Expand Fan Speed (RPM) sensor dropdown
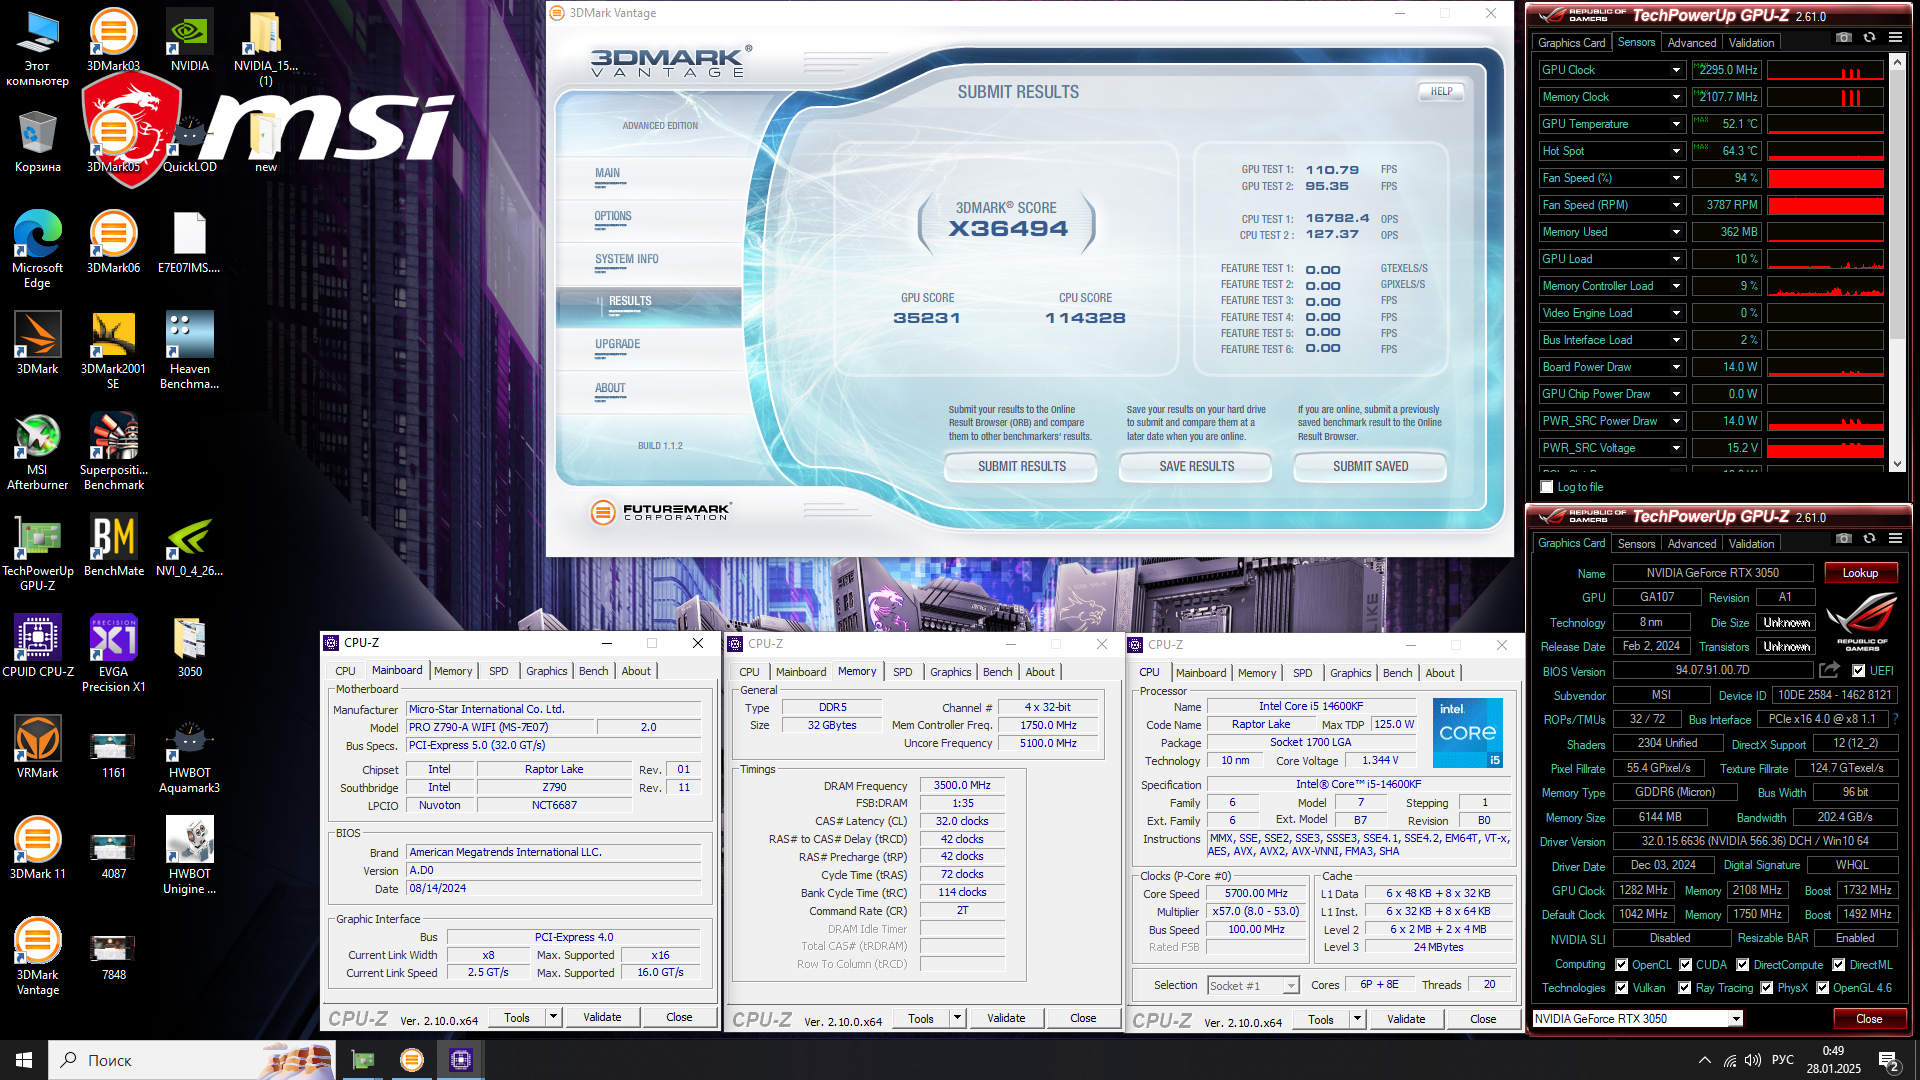Viewport: 1920px width, 1080px height. 1676,205
